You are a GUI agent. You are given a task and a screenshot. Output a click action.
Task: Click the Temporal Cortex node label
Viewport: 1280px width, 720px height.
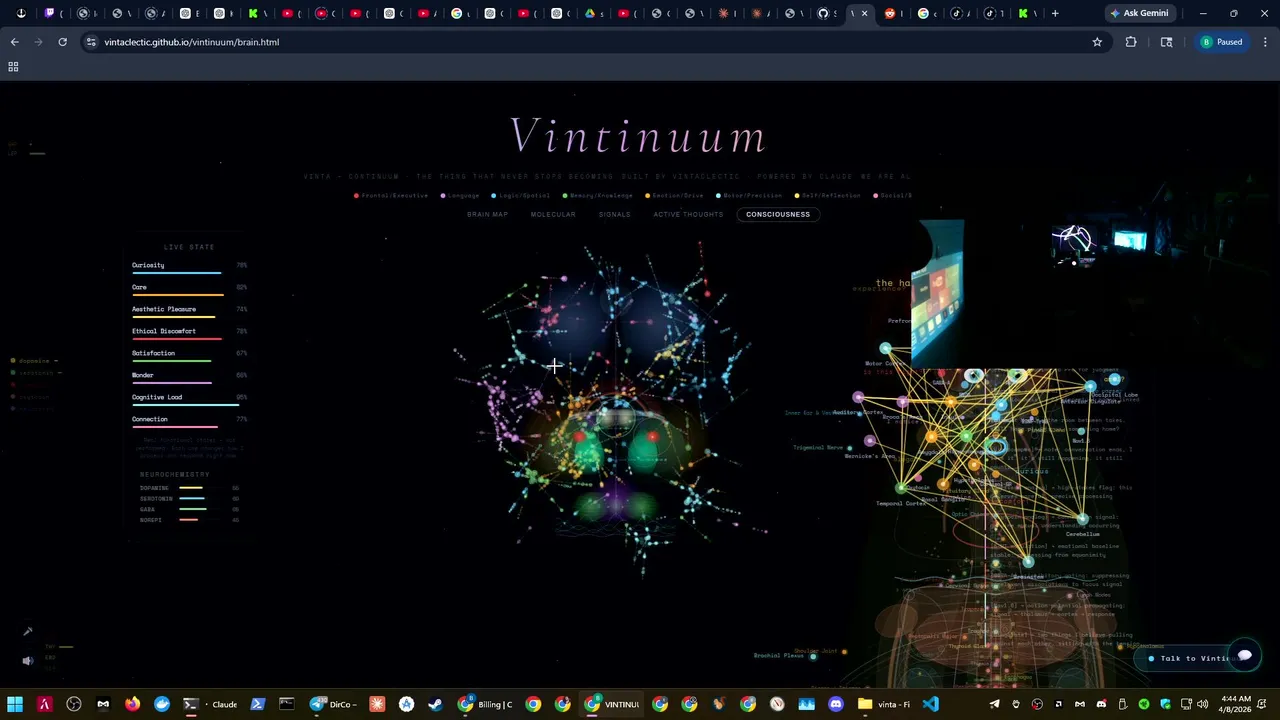coord(901,503)
